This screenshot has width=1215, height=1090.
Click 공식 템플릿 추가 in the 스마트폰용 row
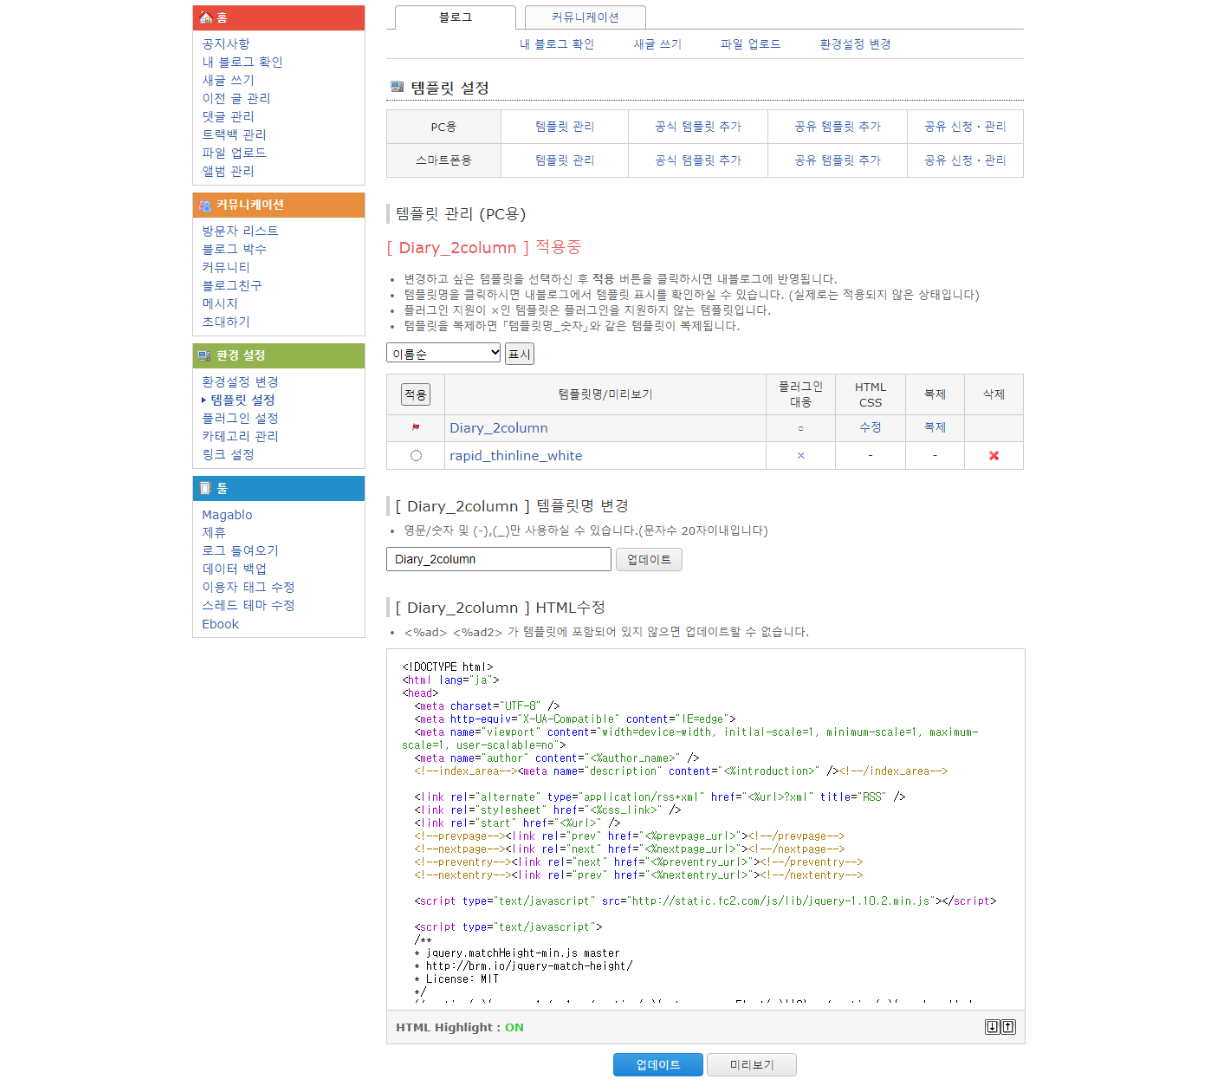(x=698, y=161)
